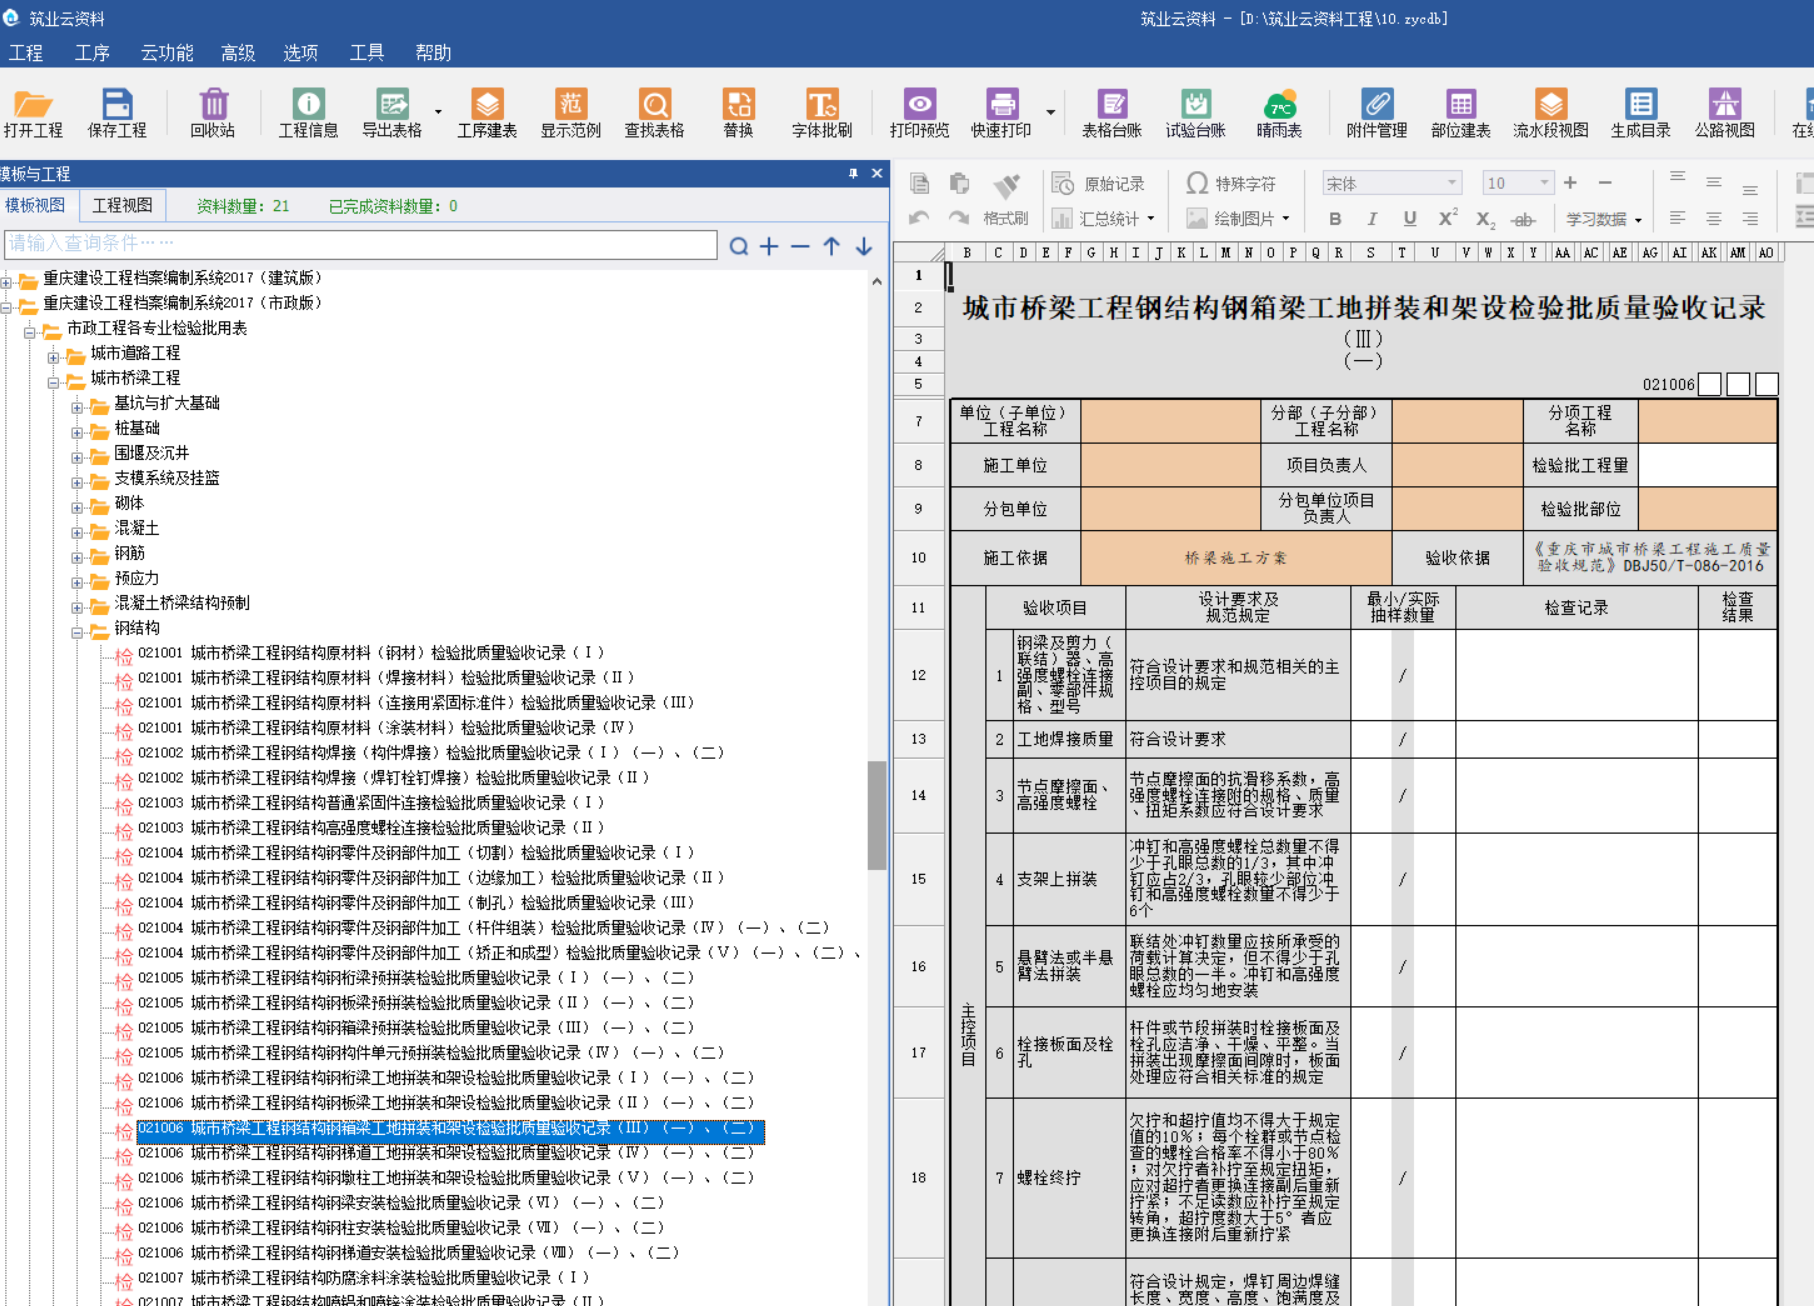The width and height of the screenshot is (1814, 1306).
Task: Open 试验台账 test ledger
Action: pos(1196,113)
